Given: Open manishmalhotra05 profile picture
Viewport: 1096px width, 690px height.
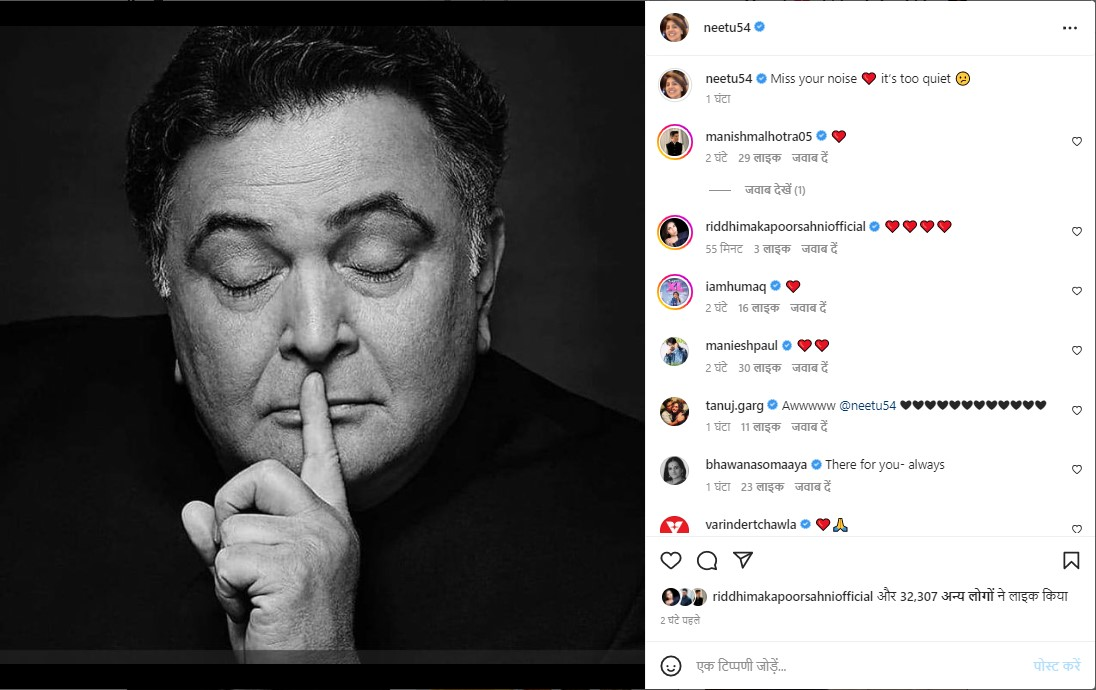Looking at the screenshot, I should (674, 142).
